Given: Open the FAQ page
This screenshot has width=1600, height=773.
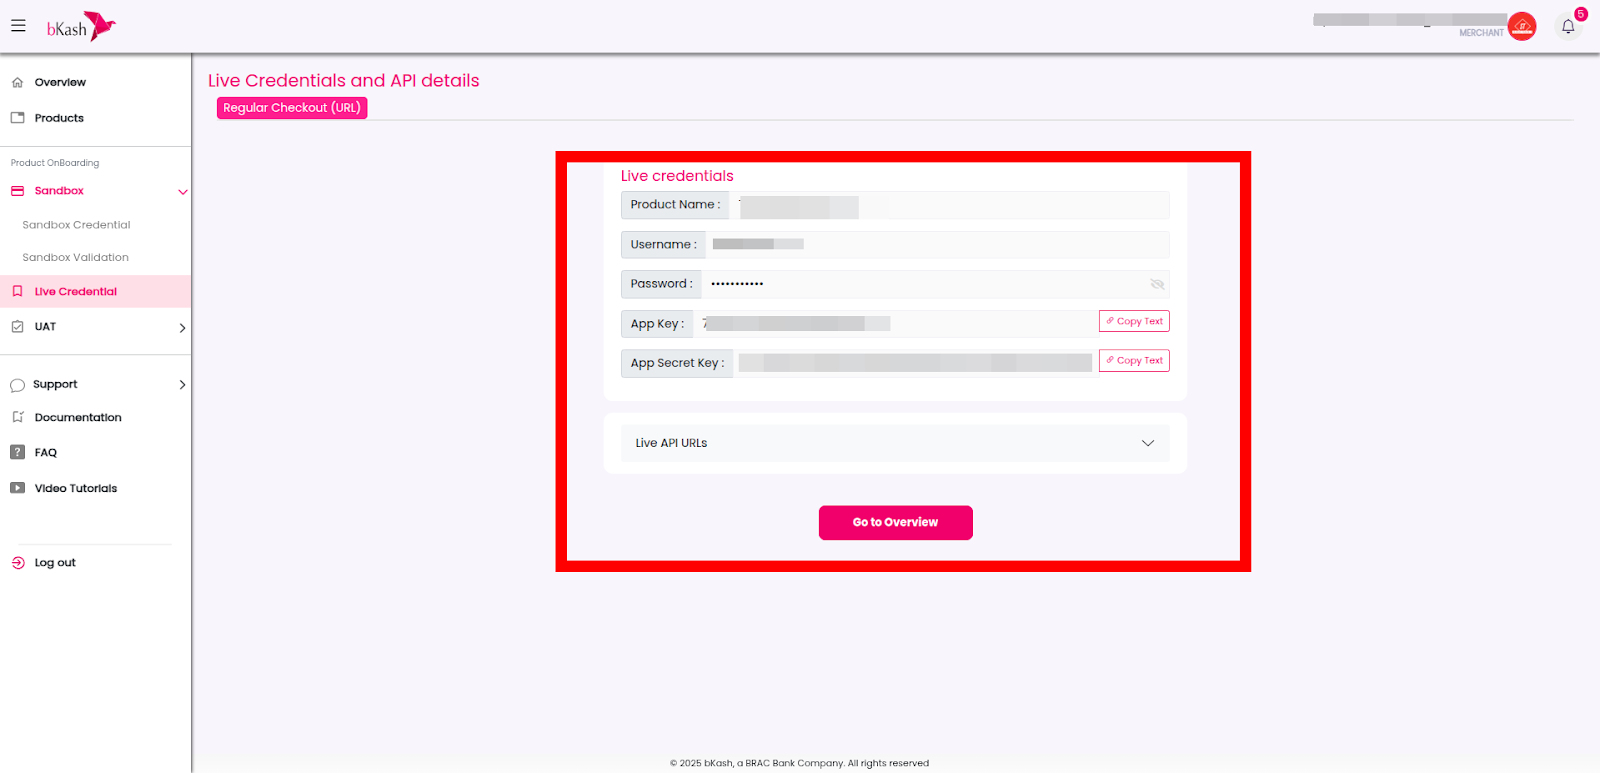Looking at the screenshot, I should (46, 453).
